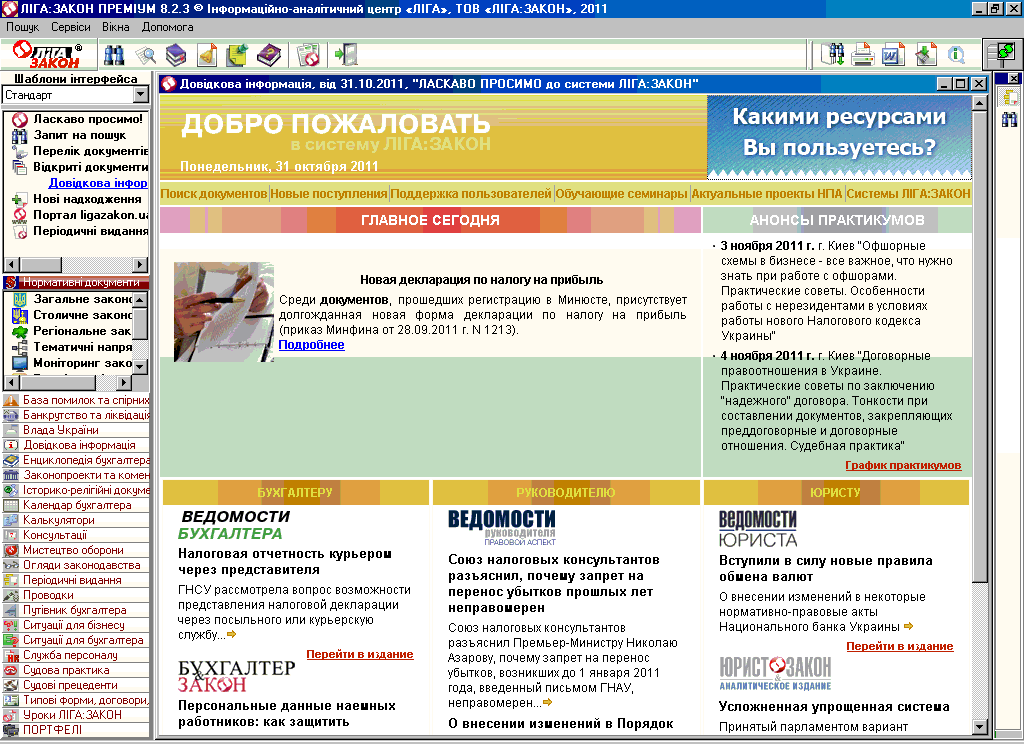Open Системы ЛІГА:ЗАКОН tab
Screen dimensions: 1024x744
coord(908,193)
